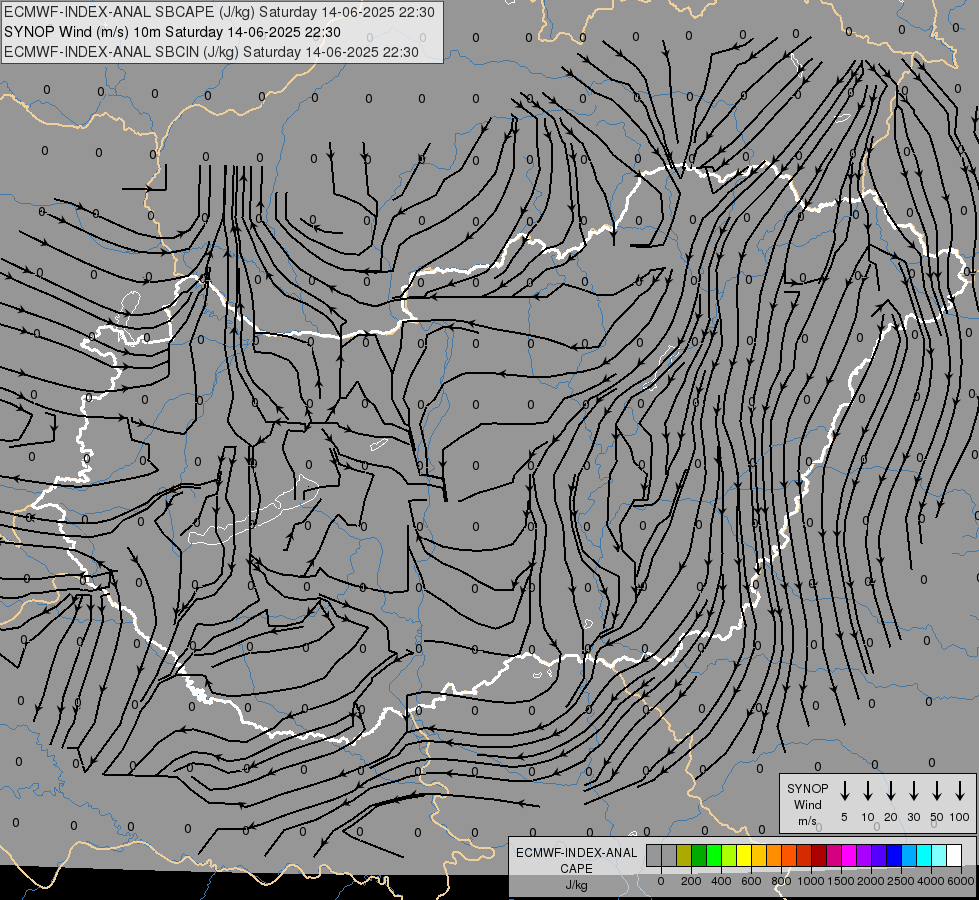Click the '100' wind speed legend number

pos(960,817)
